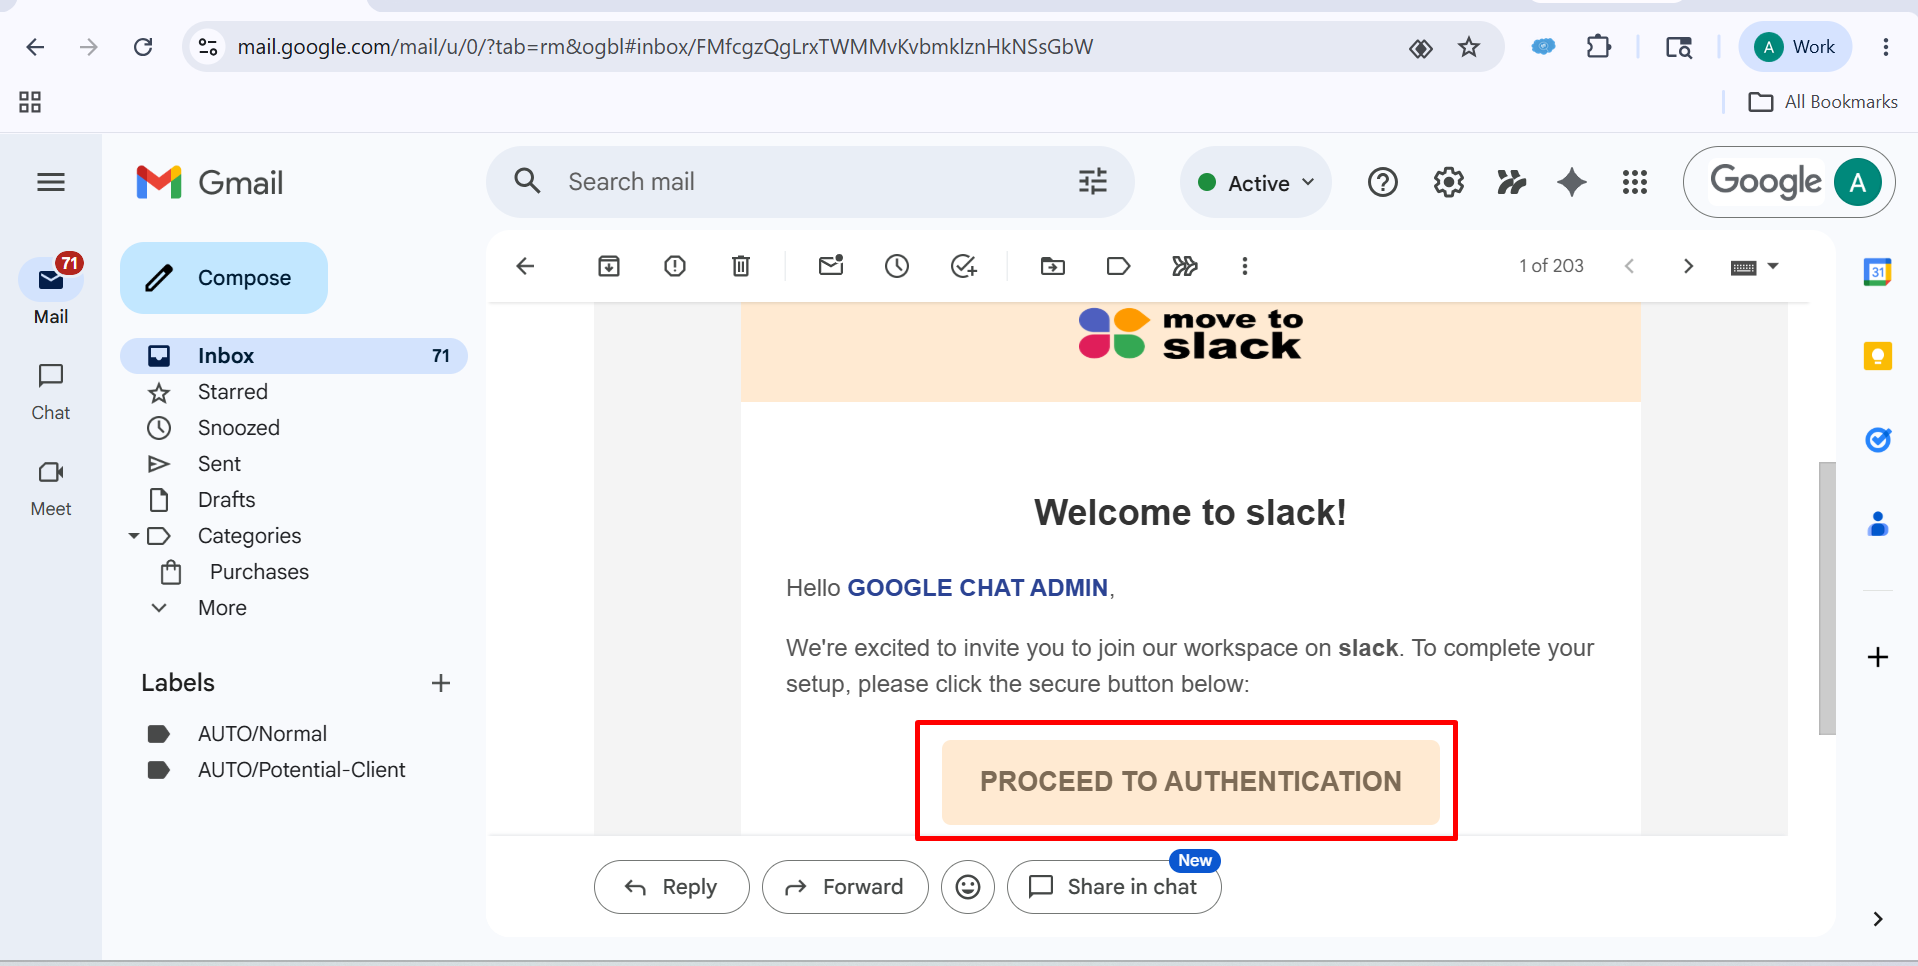Reload the page in browser
This screenshot has height=966, width=1918.
(x=143, y=47)
